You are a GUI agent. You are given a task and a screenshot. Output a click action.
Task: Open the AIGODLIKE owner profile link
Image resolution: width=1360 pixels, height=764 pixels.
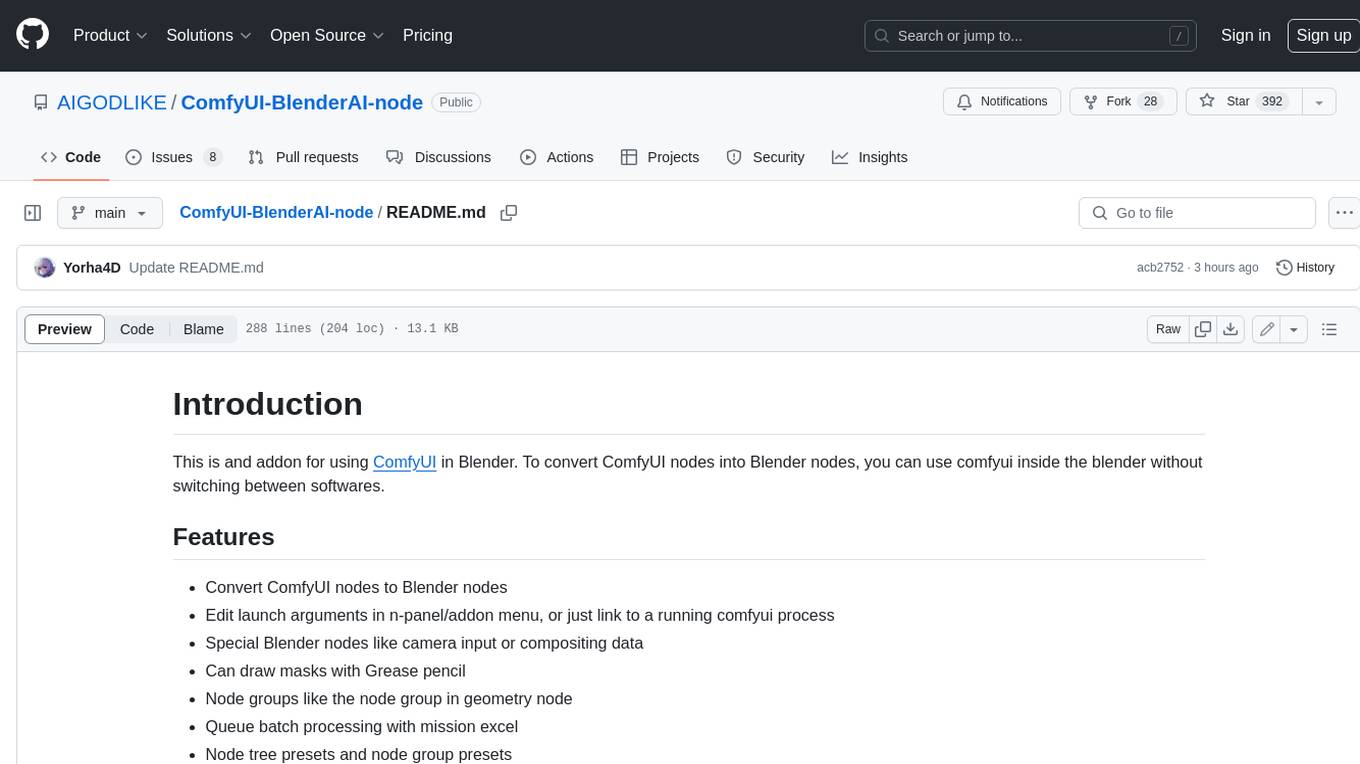[112, 102]
